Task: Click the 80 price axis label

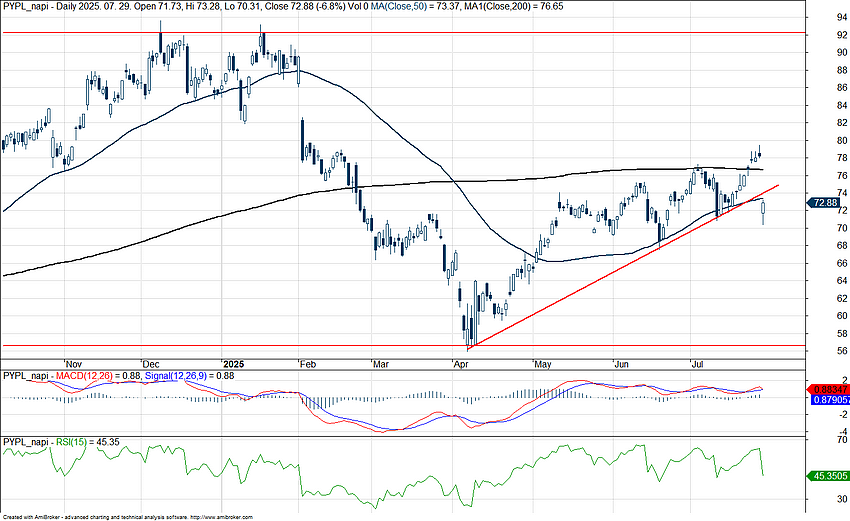Action: click(x=842, y=140)
